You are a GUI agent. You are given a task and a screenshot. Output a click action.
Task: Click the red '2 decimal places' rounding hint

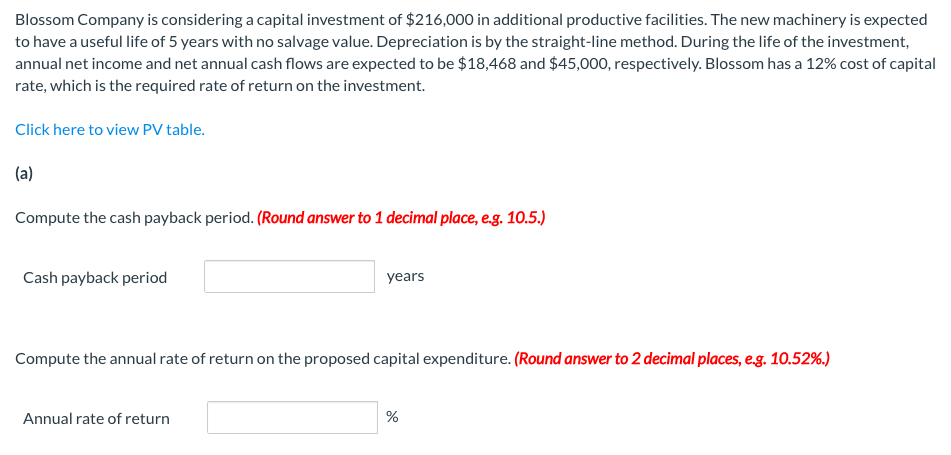[x=671, y=358]
